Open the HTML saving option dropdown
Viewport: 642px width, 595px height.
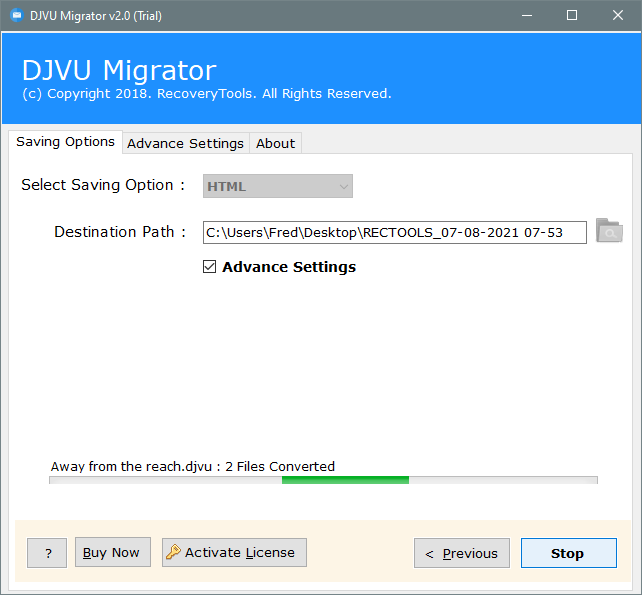pyautogui.click(x=278, y=186)
